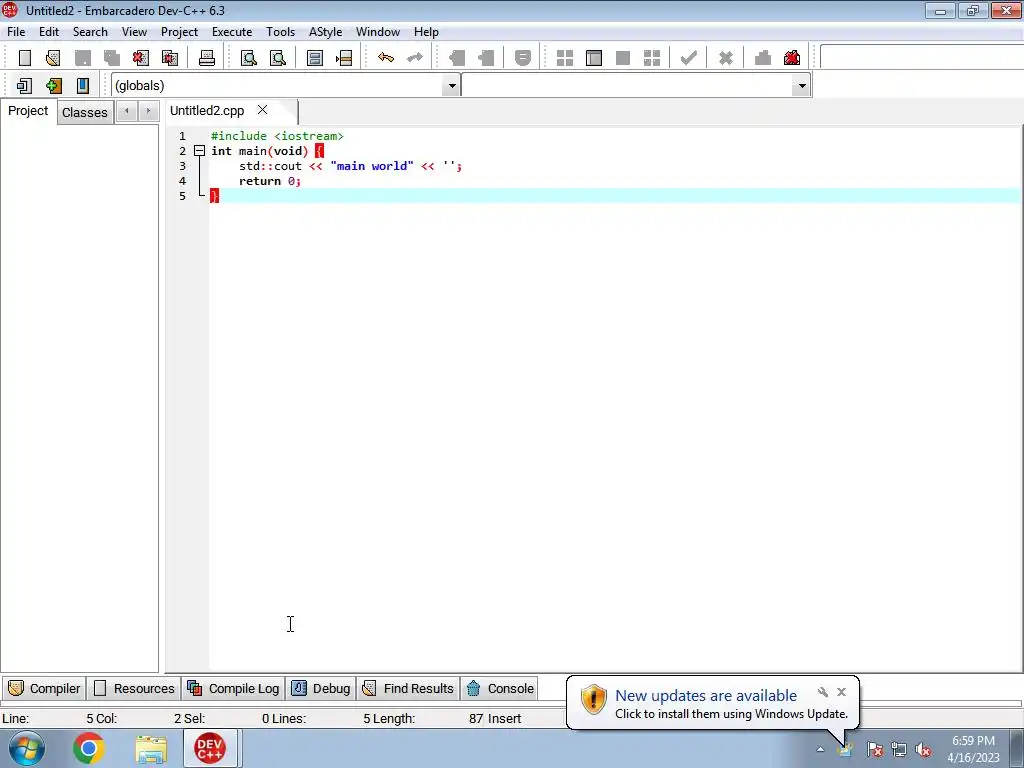Click the Find magnifier toolbar icon
The width and height of the screenshot is (1024, 768).
point(249,58)
